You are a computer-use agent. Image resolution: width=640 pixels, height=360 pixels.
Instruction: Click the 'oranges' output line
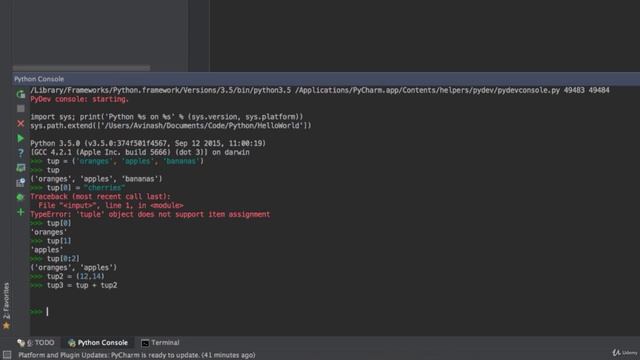[49, 232]
